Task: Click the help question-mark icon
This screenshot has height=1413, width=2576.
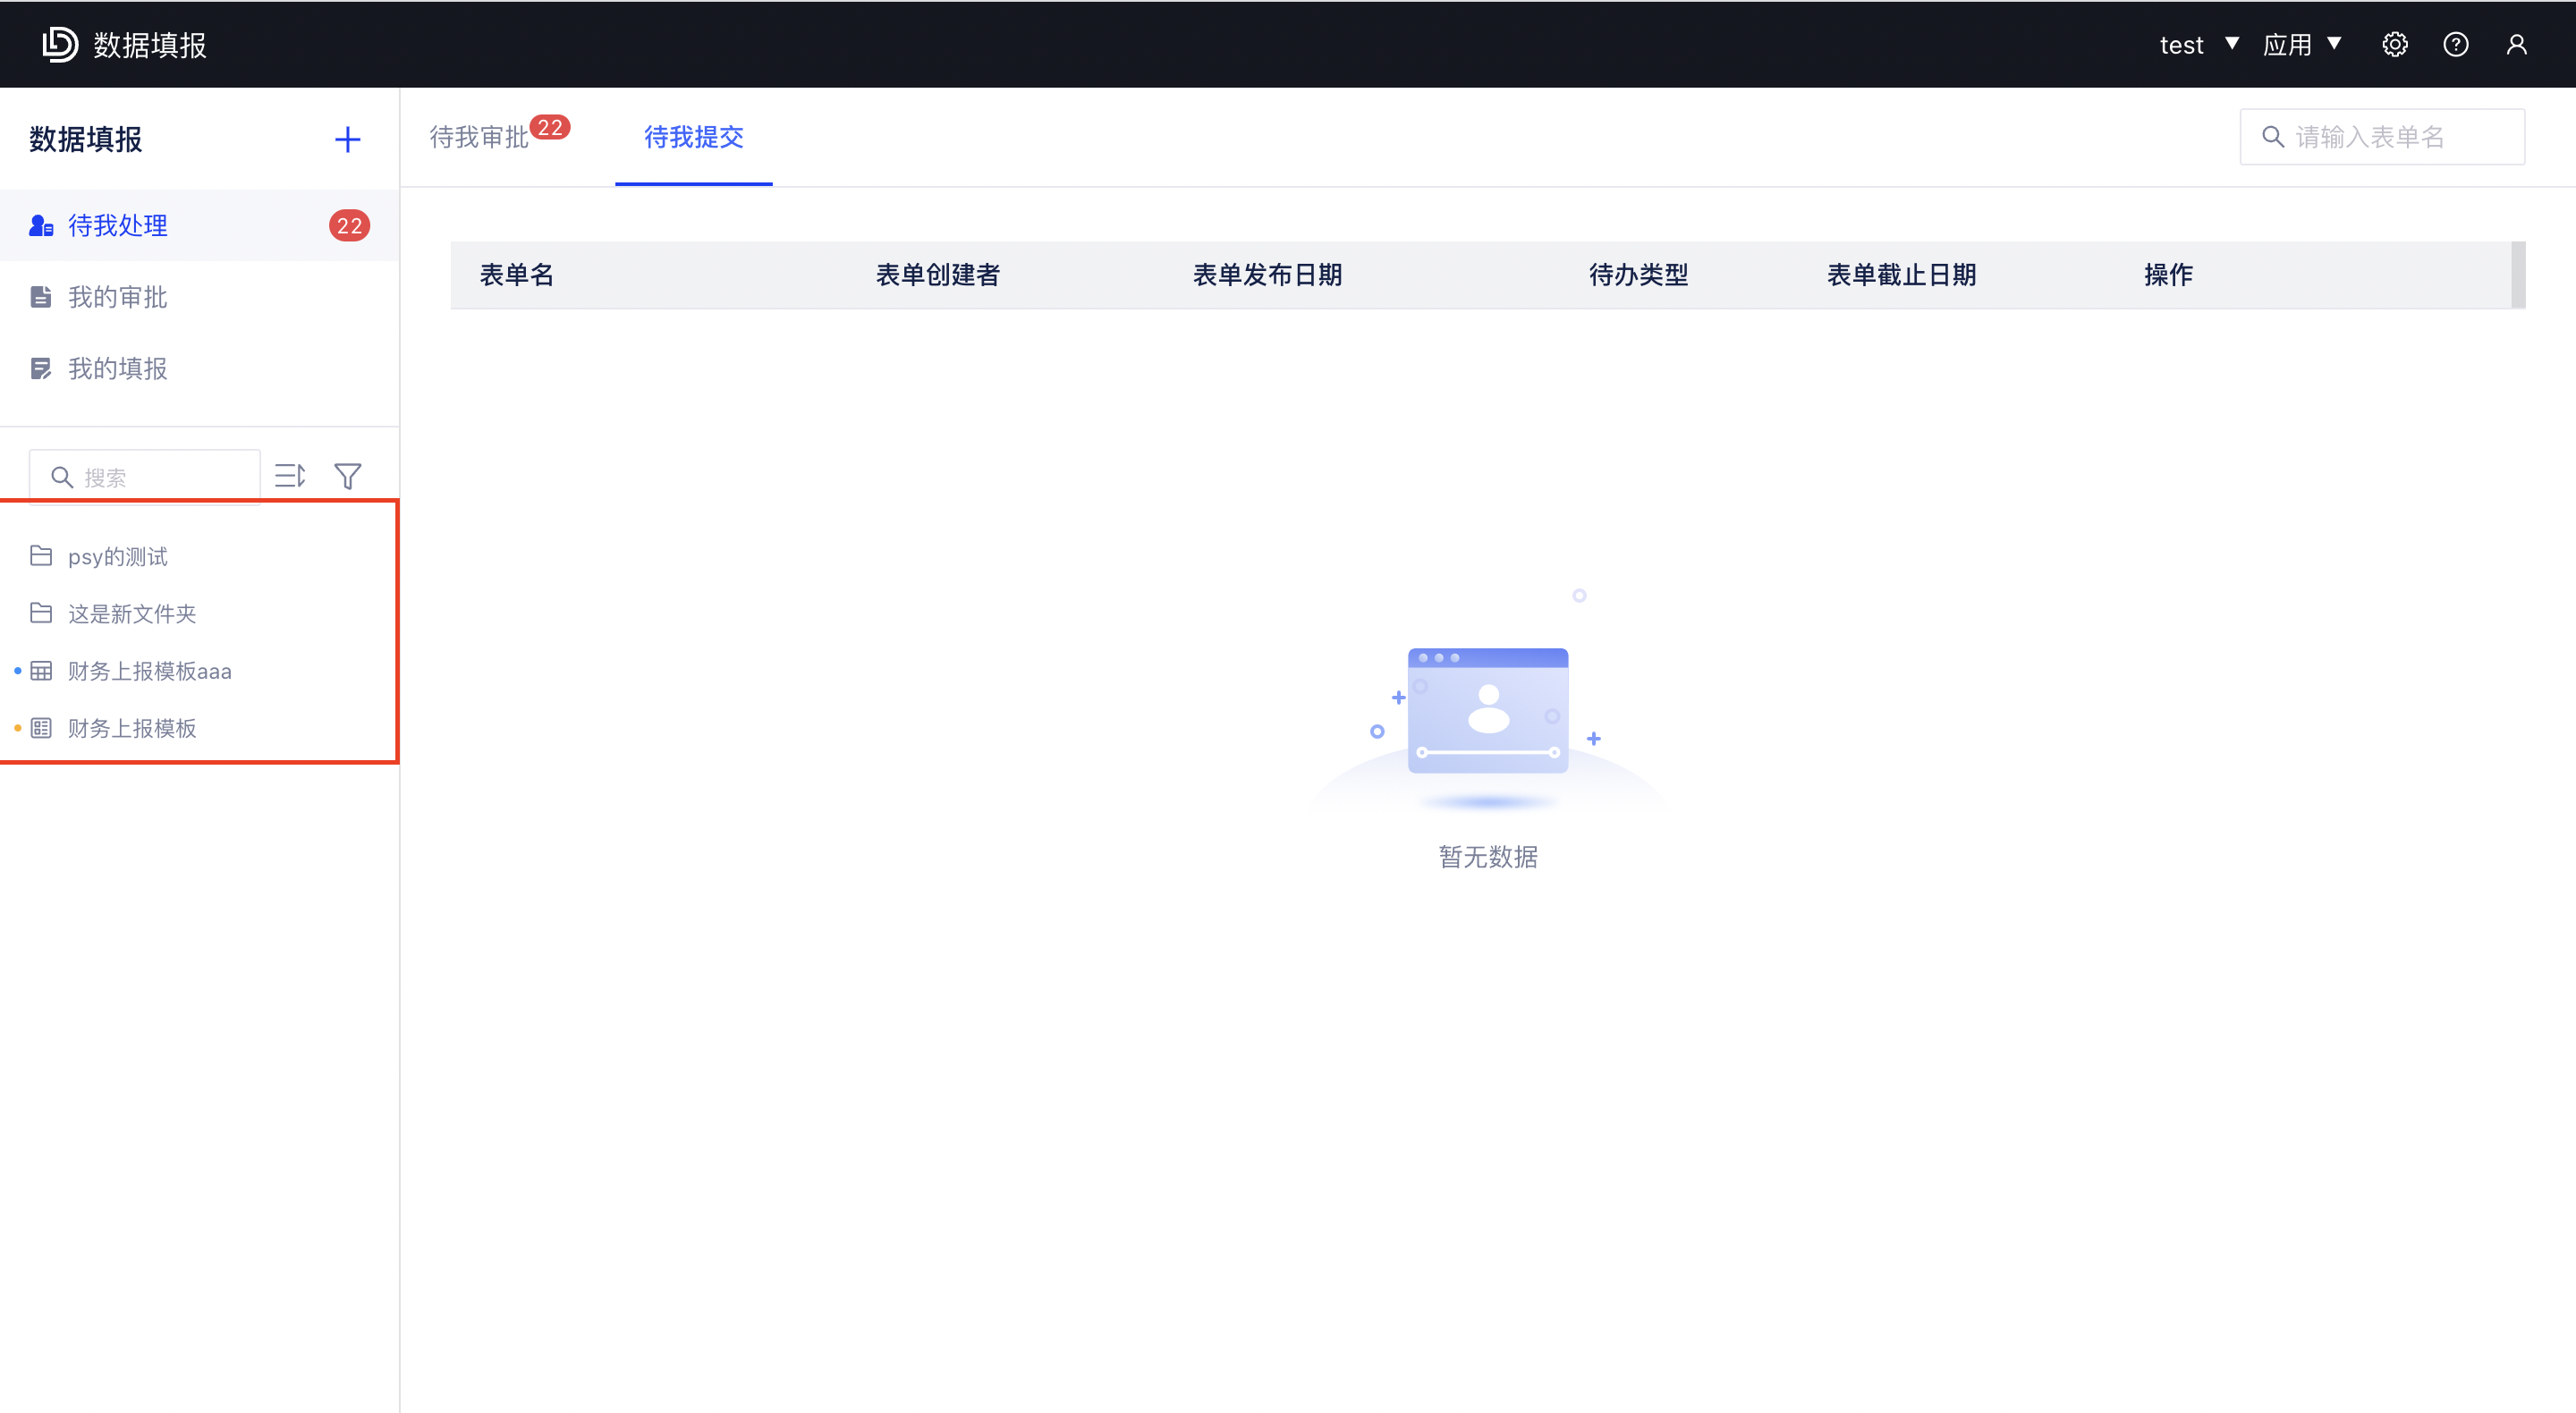Action: click(x=2457, y=43)
